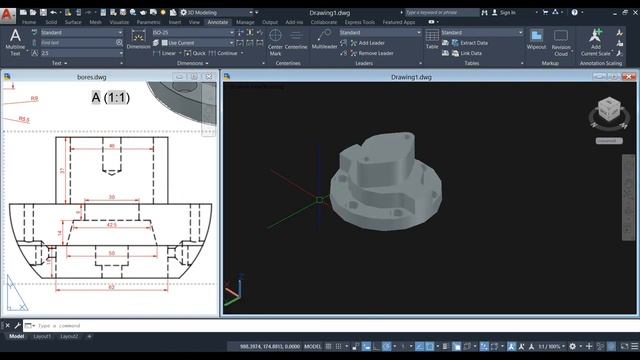Select the Centerline tool
Screen dimensions: 640x360
[x=296, y=40]
